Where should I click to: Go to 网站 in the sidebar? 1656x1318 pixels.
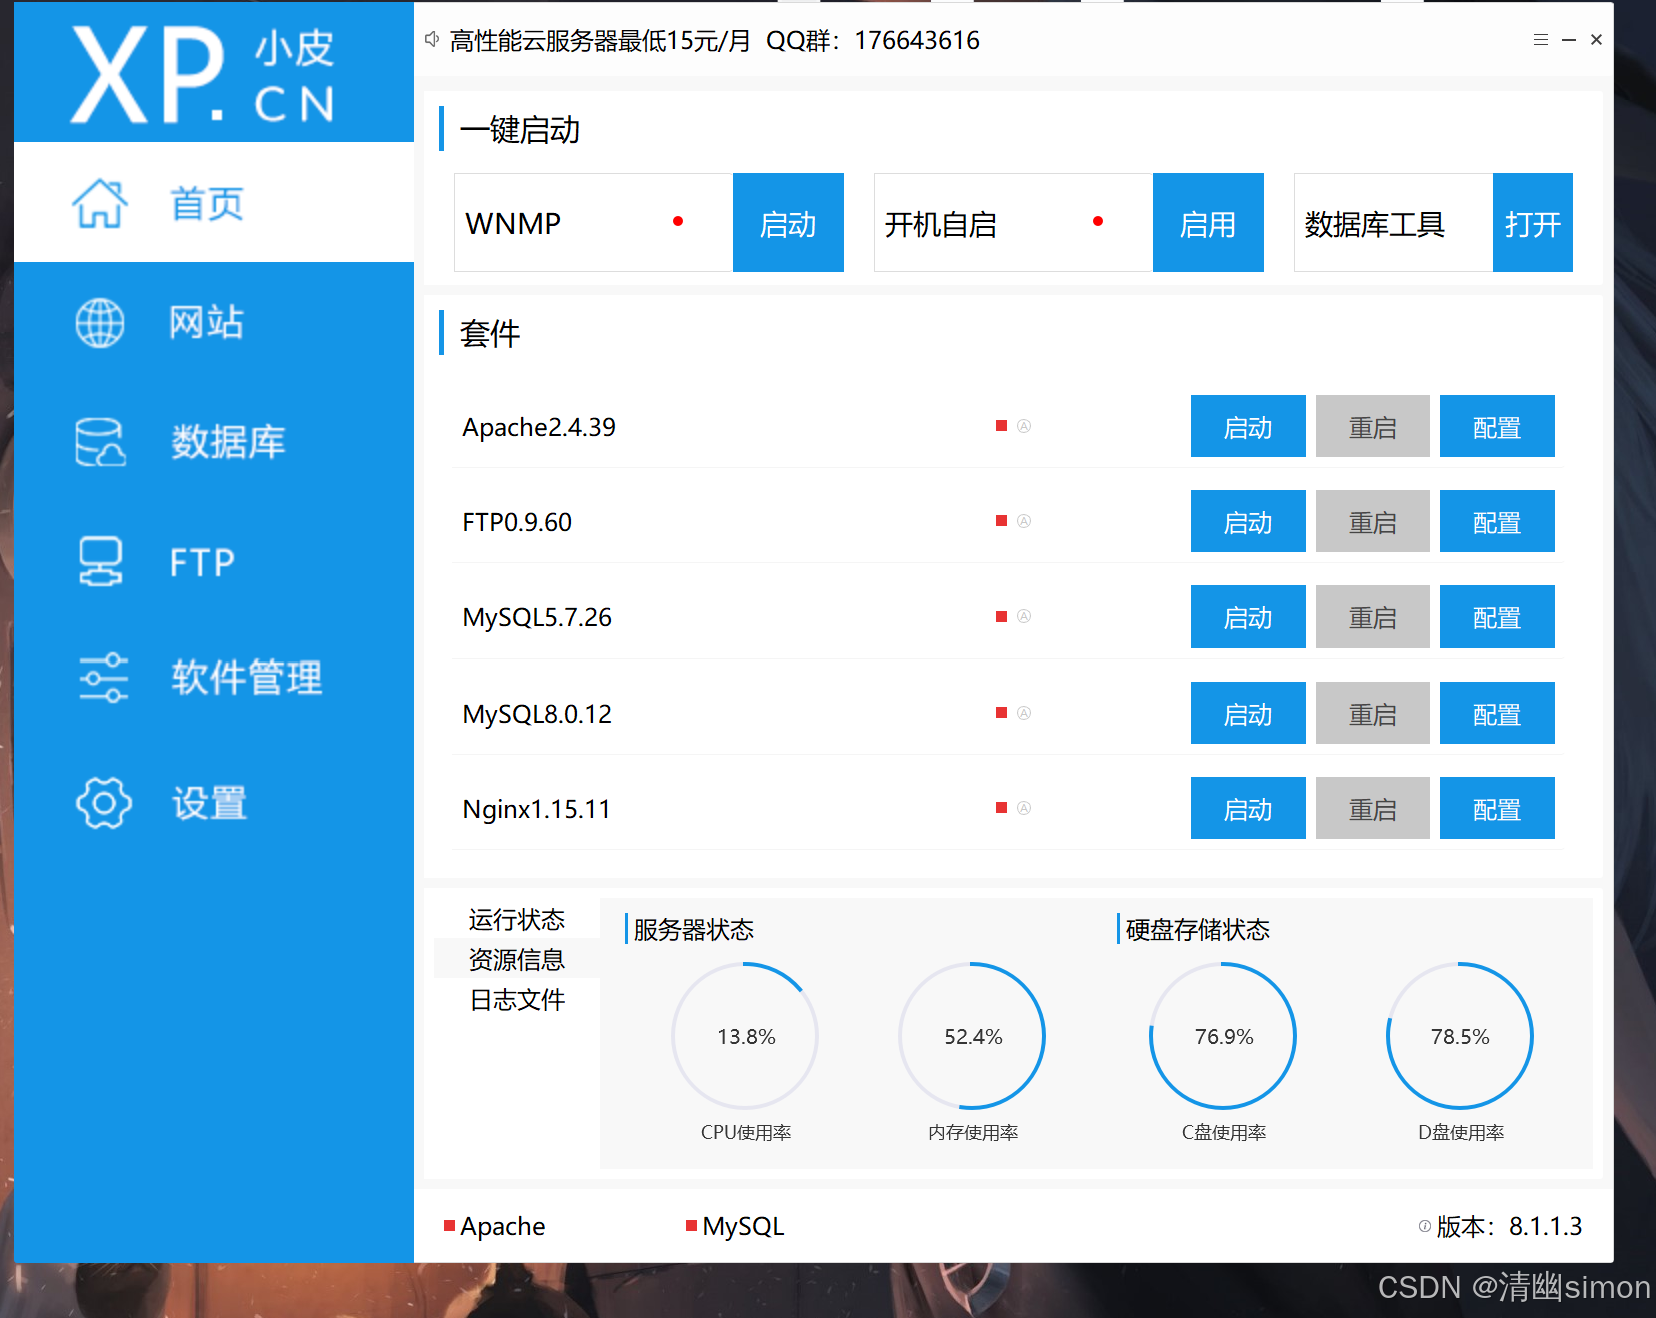pyautogui.click(x=214, y=322)
